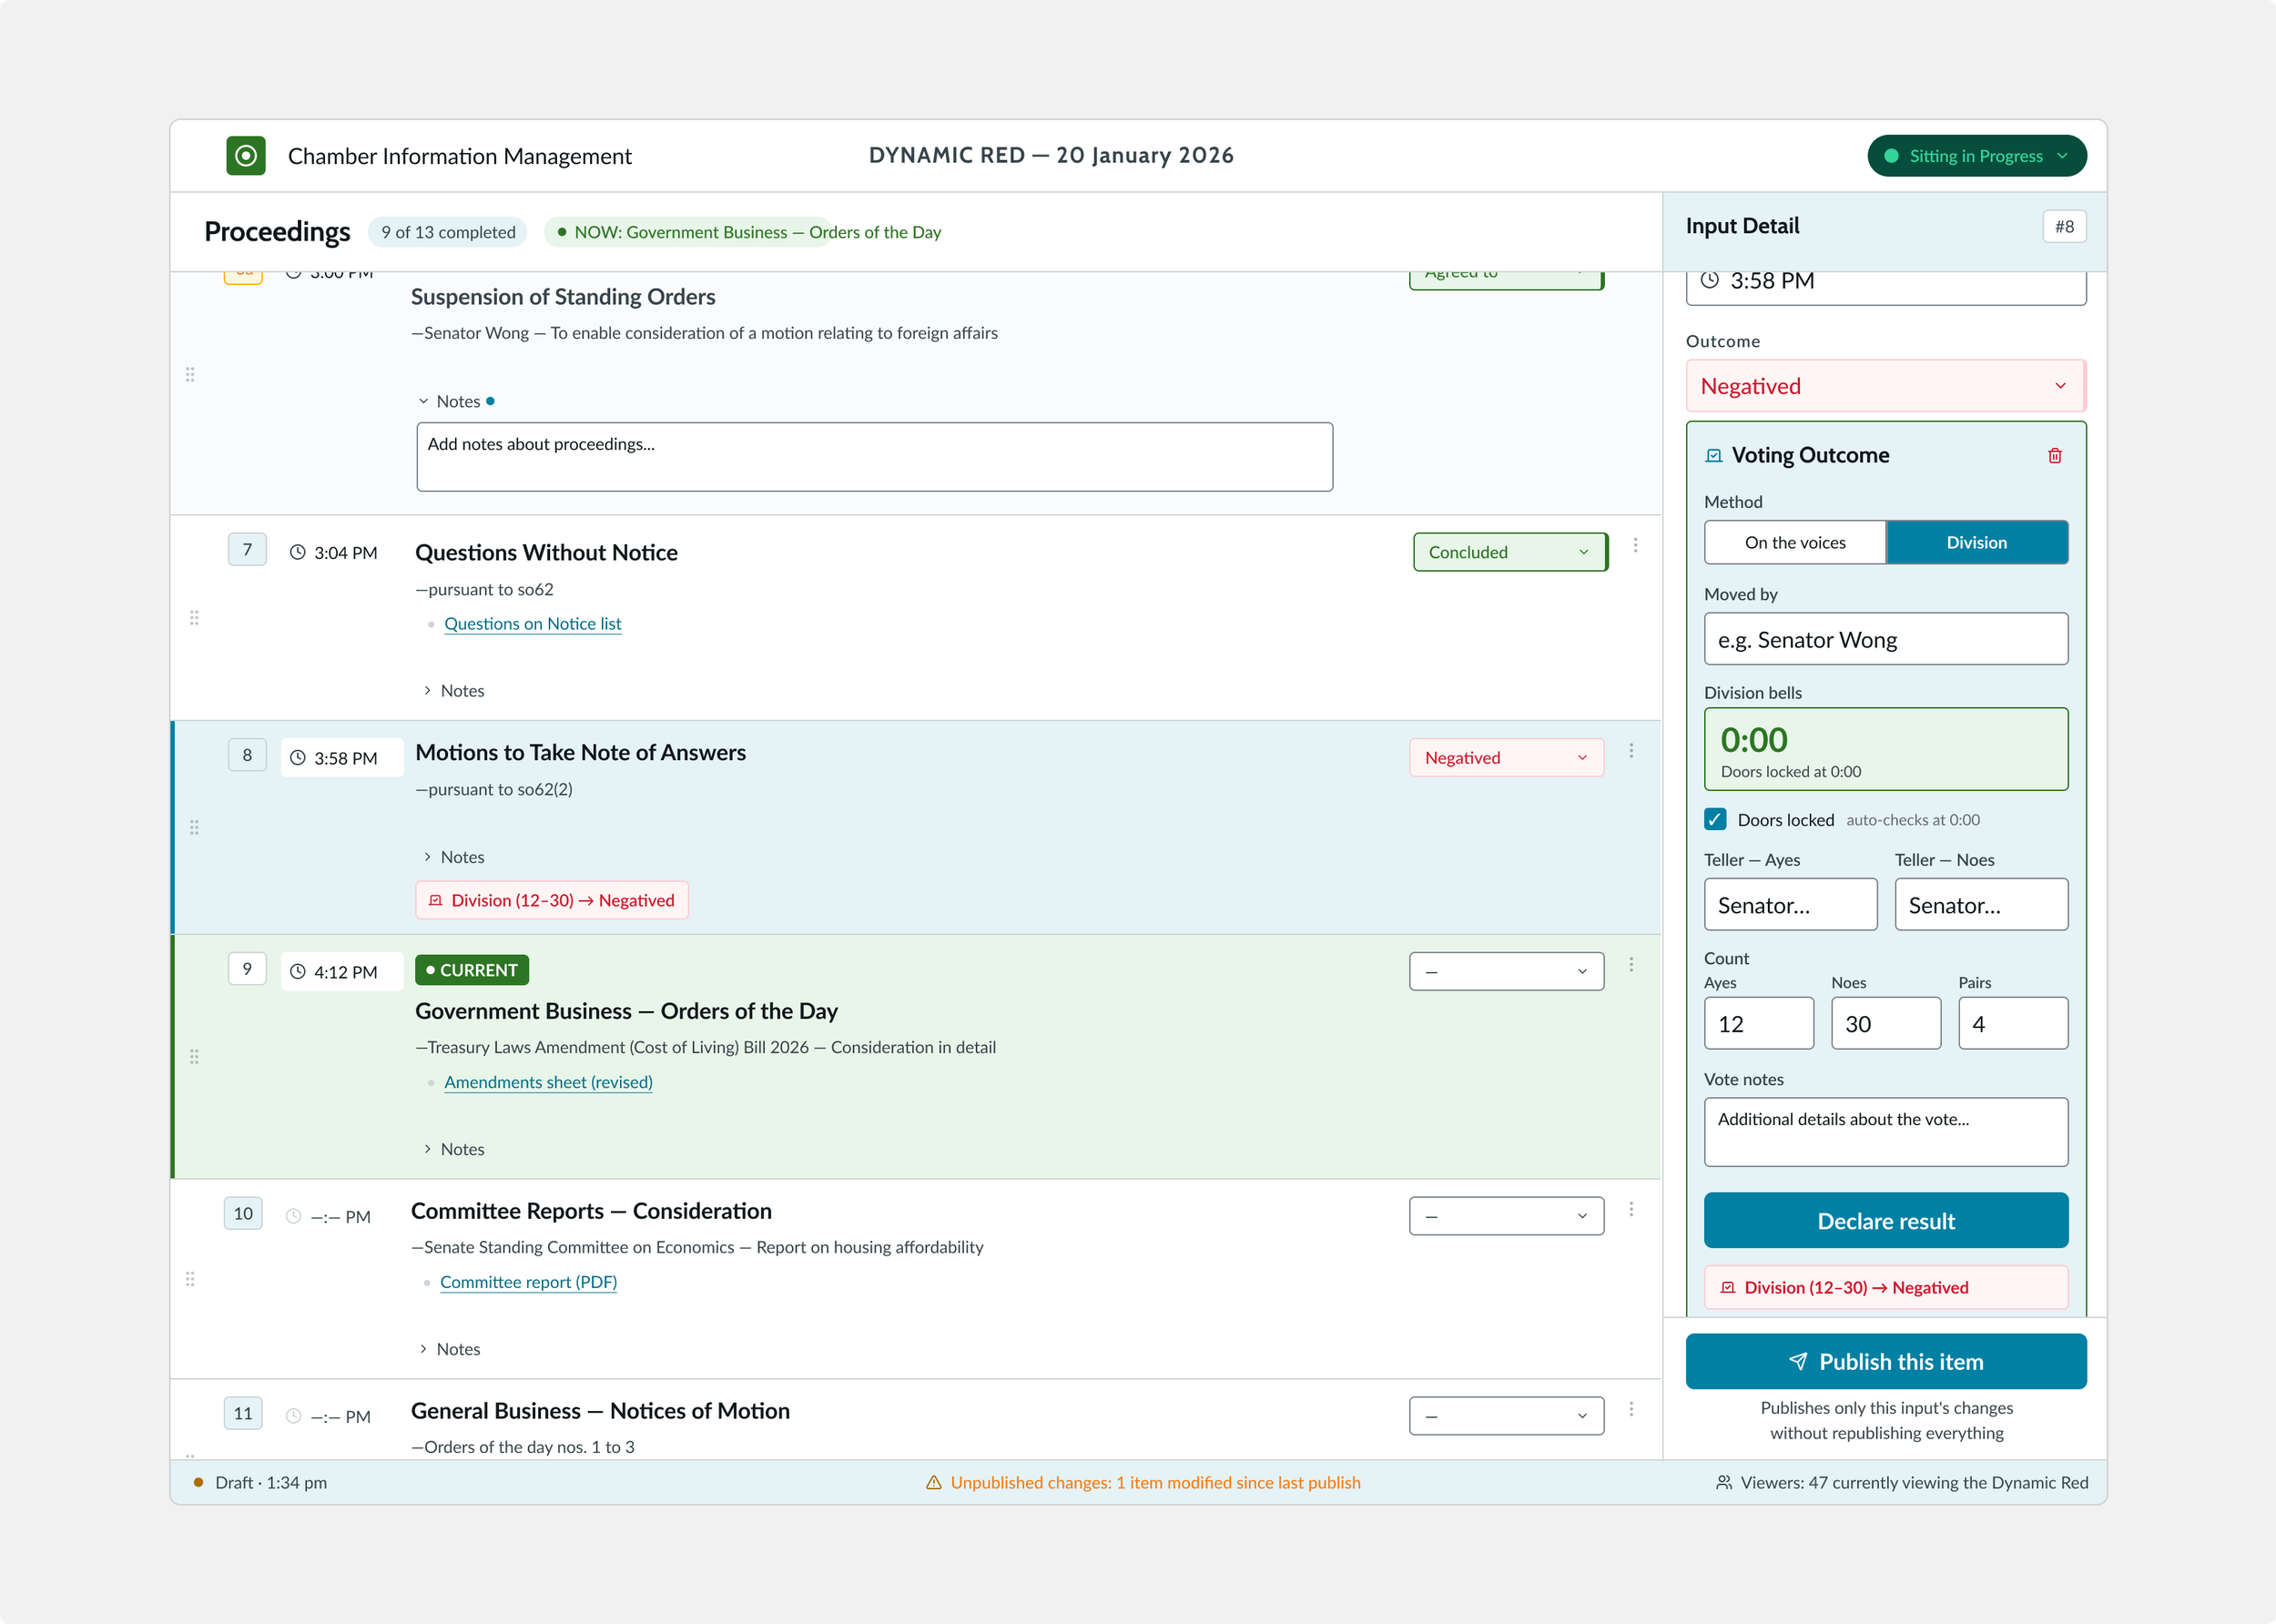Click the clock icon in item 9 time field
Viewport: 2276px width, 1624px height.
pos(297,971)
